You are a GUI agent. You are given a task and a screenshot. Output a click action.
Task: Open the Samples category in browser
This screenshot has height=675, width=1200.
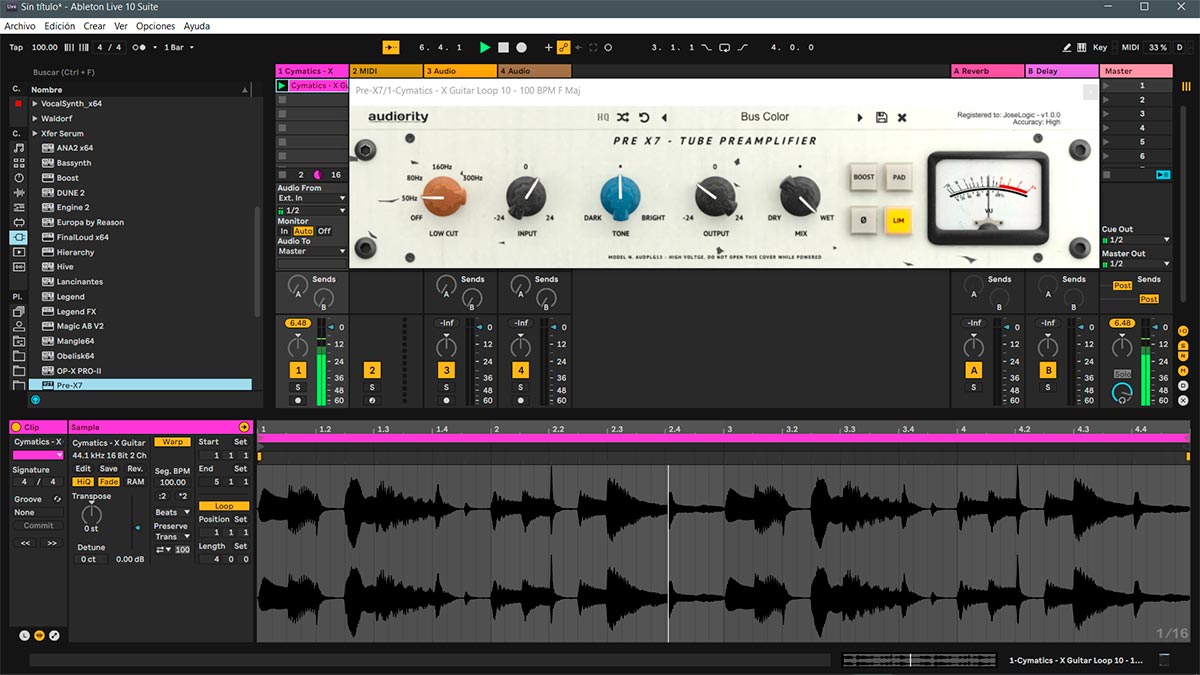[19, 268]
